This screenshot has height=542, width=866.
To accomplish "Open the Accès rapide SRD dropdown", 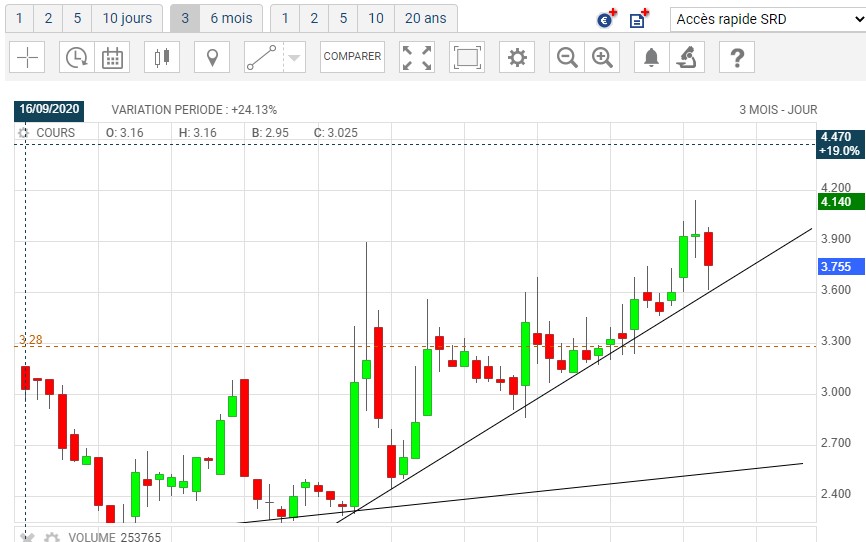I will 769,19.
